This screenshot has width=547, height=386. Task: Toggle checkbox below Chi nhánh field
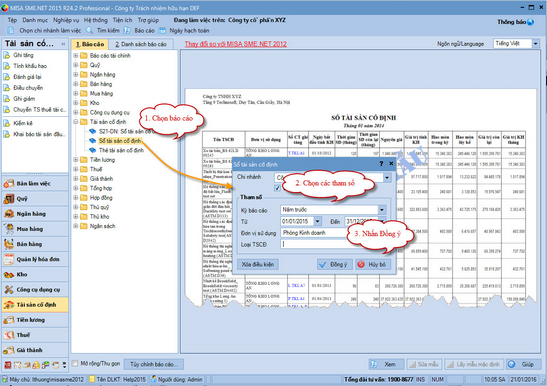pos(277,188)
